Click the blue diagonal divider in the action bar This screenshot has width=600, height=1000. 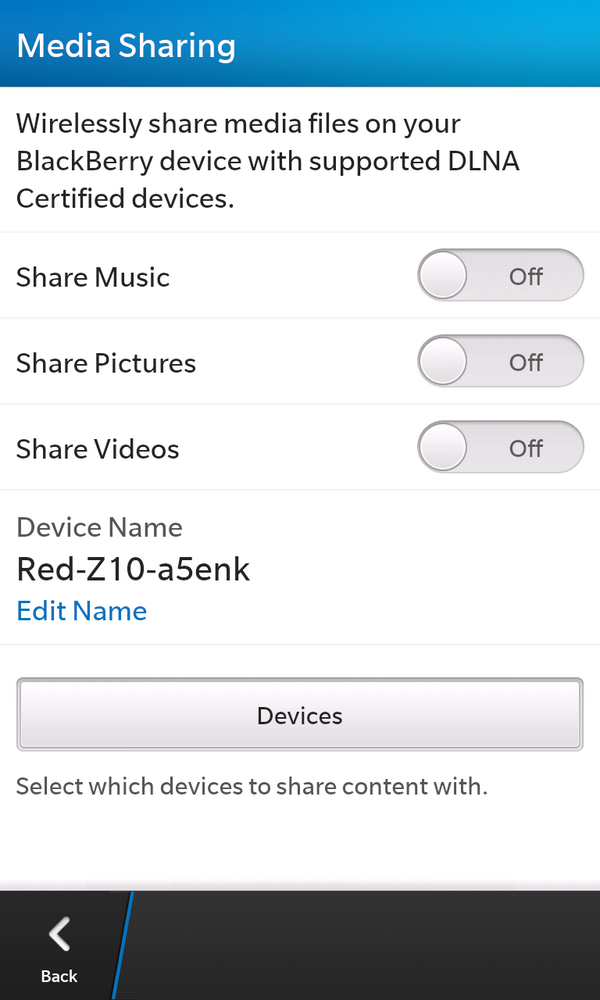pos(126,945)
